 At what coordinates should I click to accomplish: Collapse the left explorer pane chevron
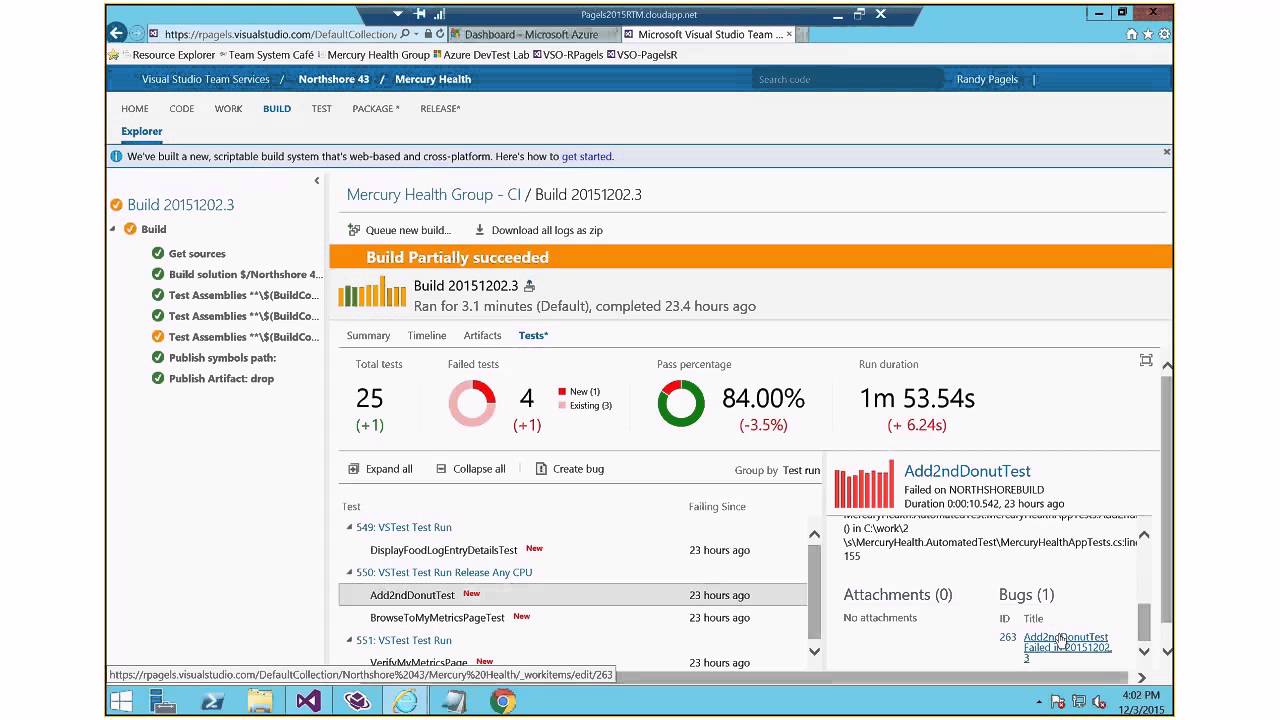click(x=317, y=181)
